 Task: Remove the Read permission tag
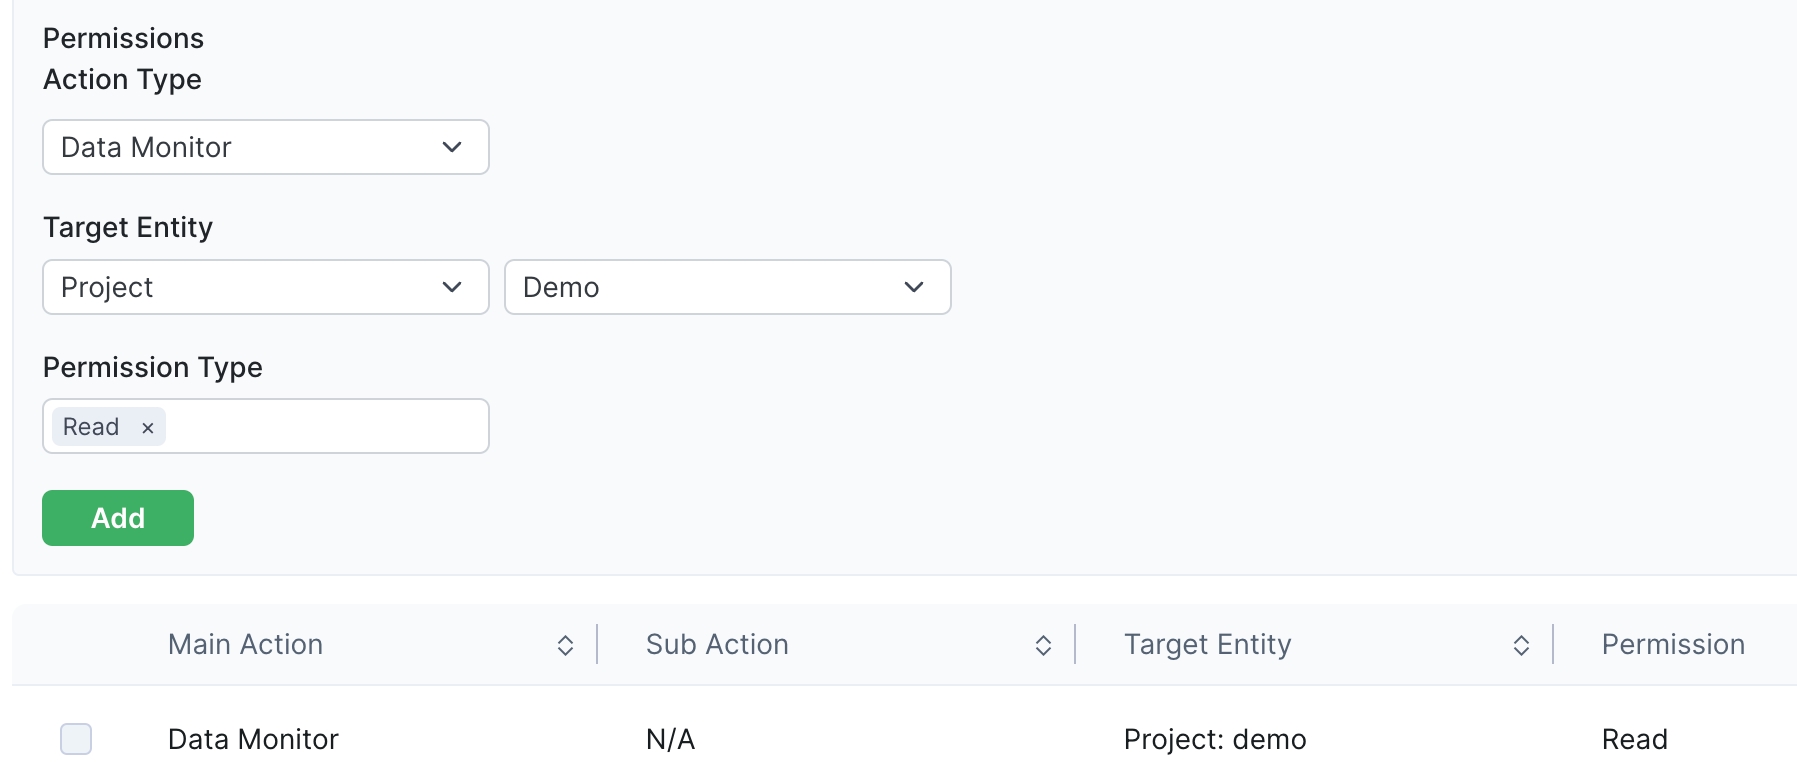(x=148, y=428)
